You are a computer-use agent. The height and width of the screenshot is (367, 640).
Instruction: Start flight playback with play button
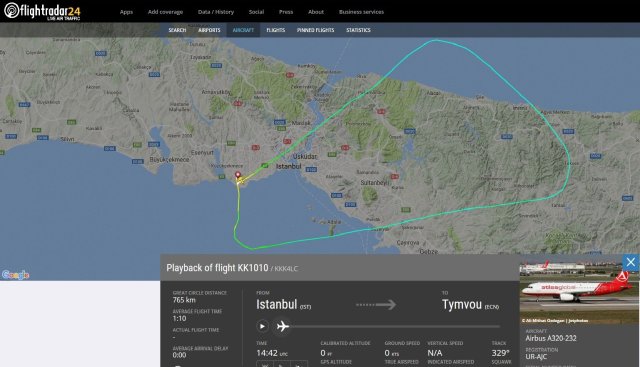click(x=262, y=326)
